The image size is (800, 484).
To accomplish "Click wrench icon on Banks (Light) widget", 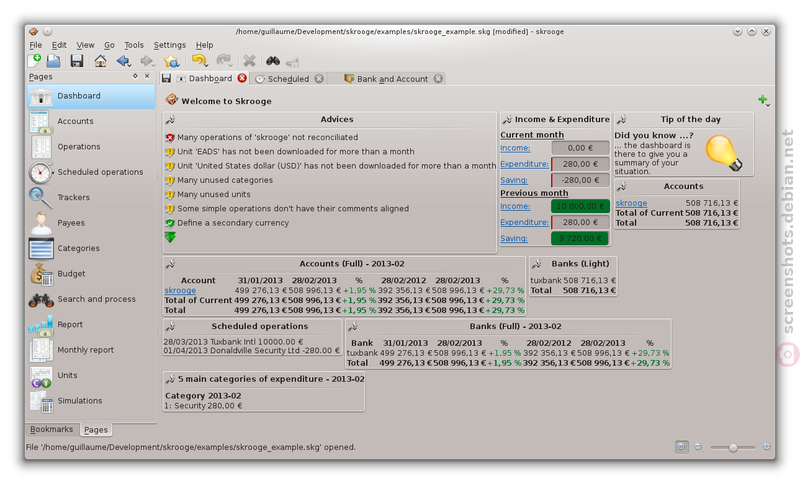I will pyautogui.click(x=536, y=264).
